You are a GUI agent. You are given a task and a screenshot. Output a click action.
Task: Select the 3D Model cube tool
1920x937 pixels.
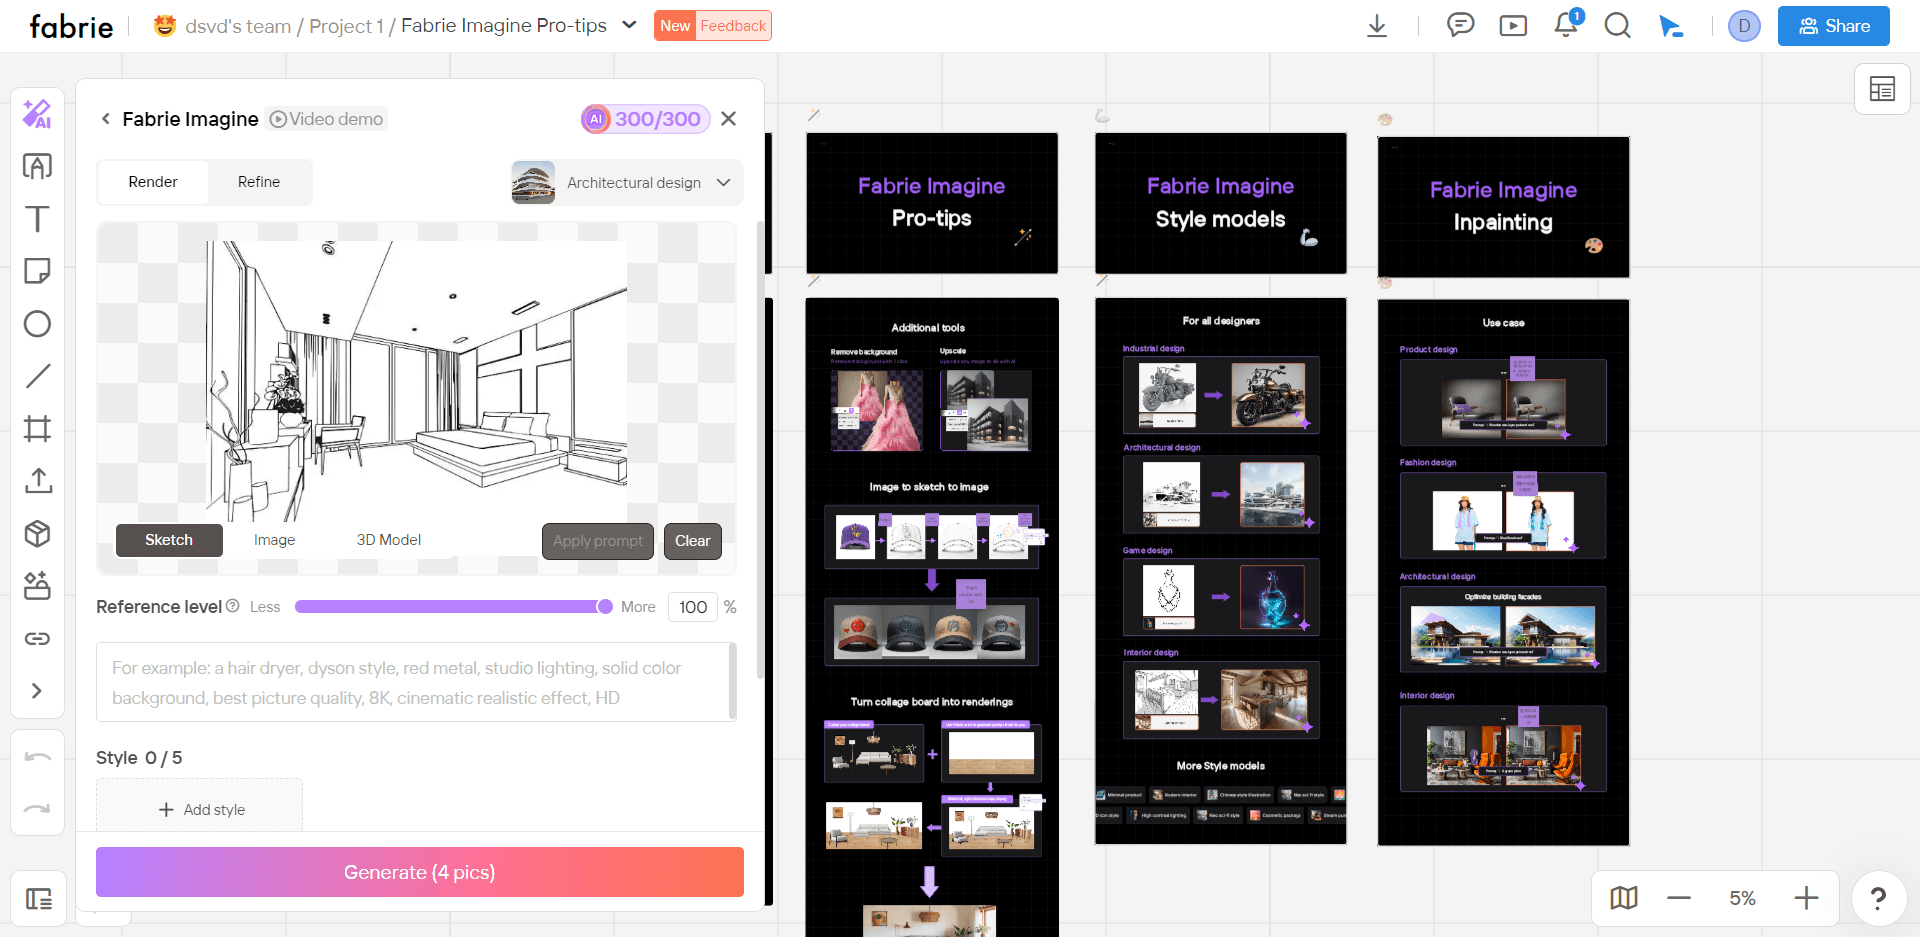(x=37, y=534)
